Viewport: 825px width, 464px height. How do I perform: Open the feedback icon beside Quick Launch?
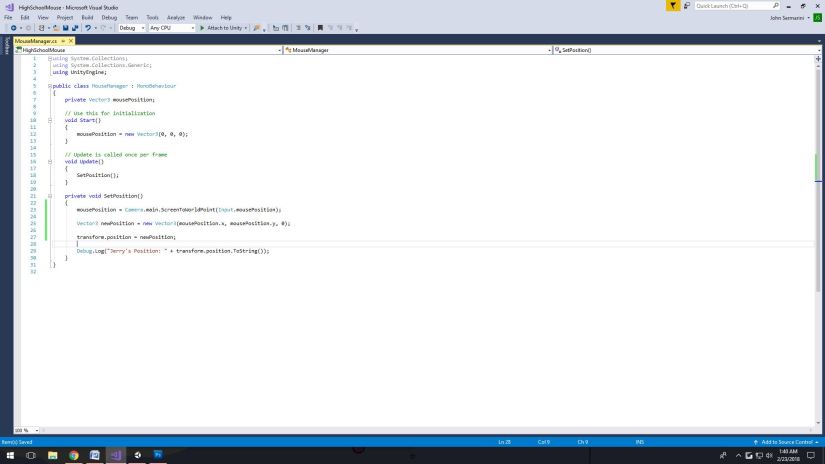686,6
